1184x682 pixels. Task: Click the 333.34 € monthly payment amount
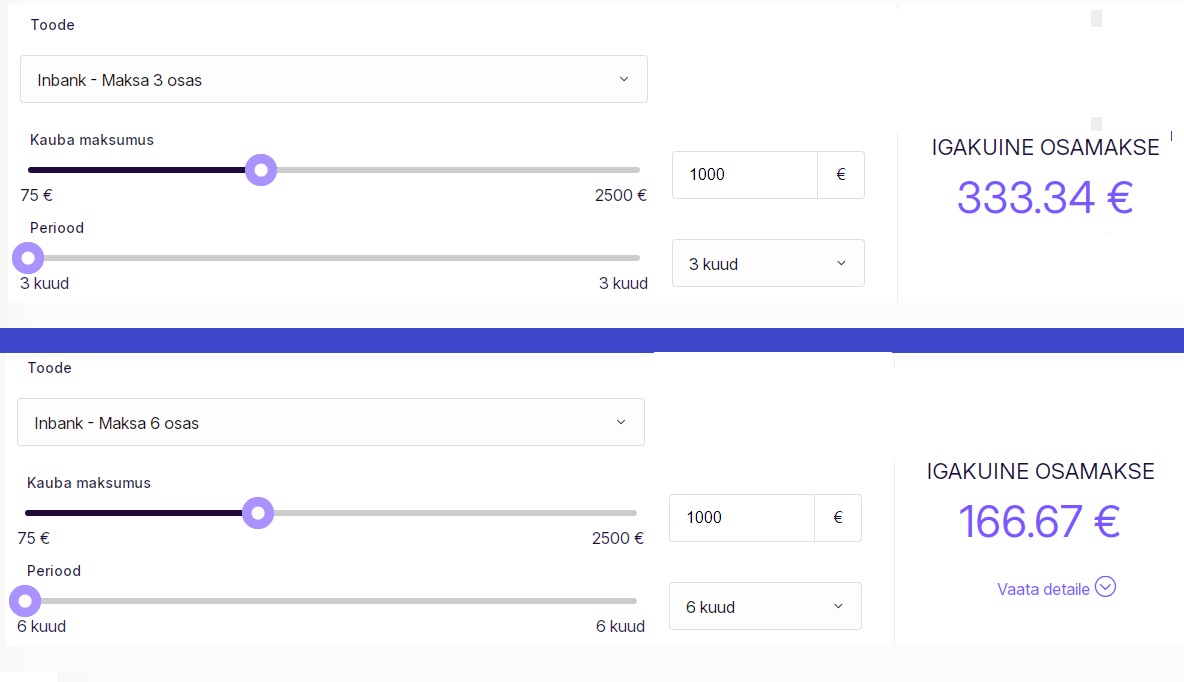1045,197
